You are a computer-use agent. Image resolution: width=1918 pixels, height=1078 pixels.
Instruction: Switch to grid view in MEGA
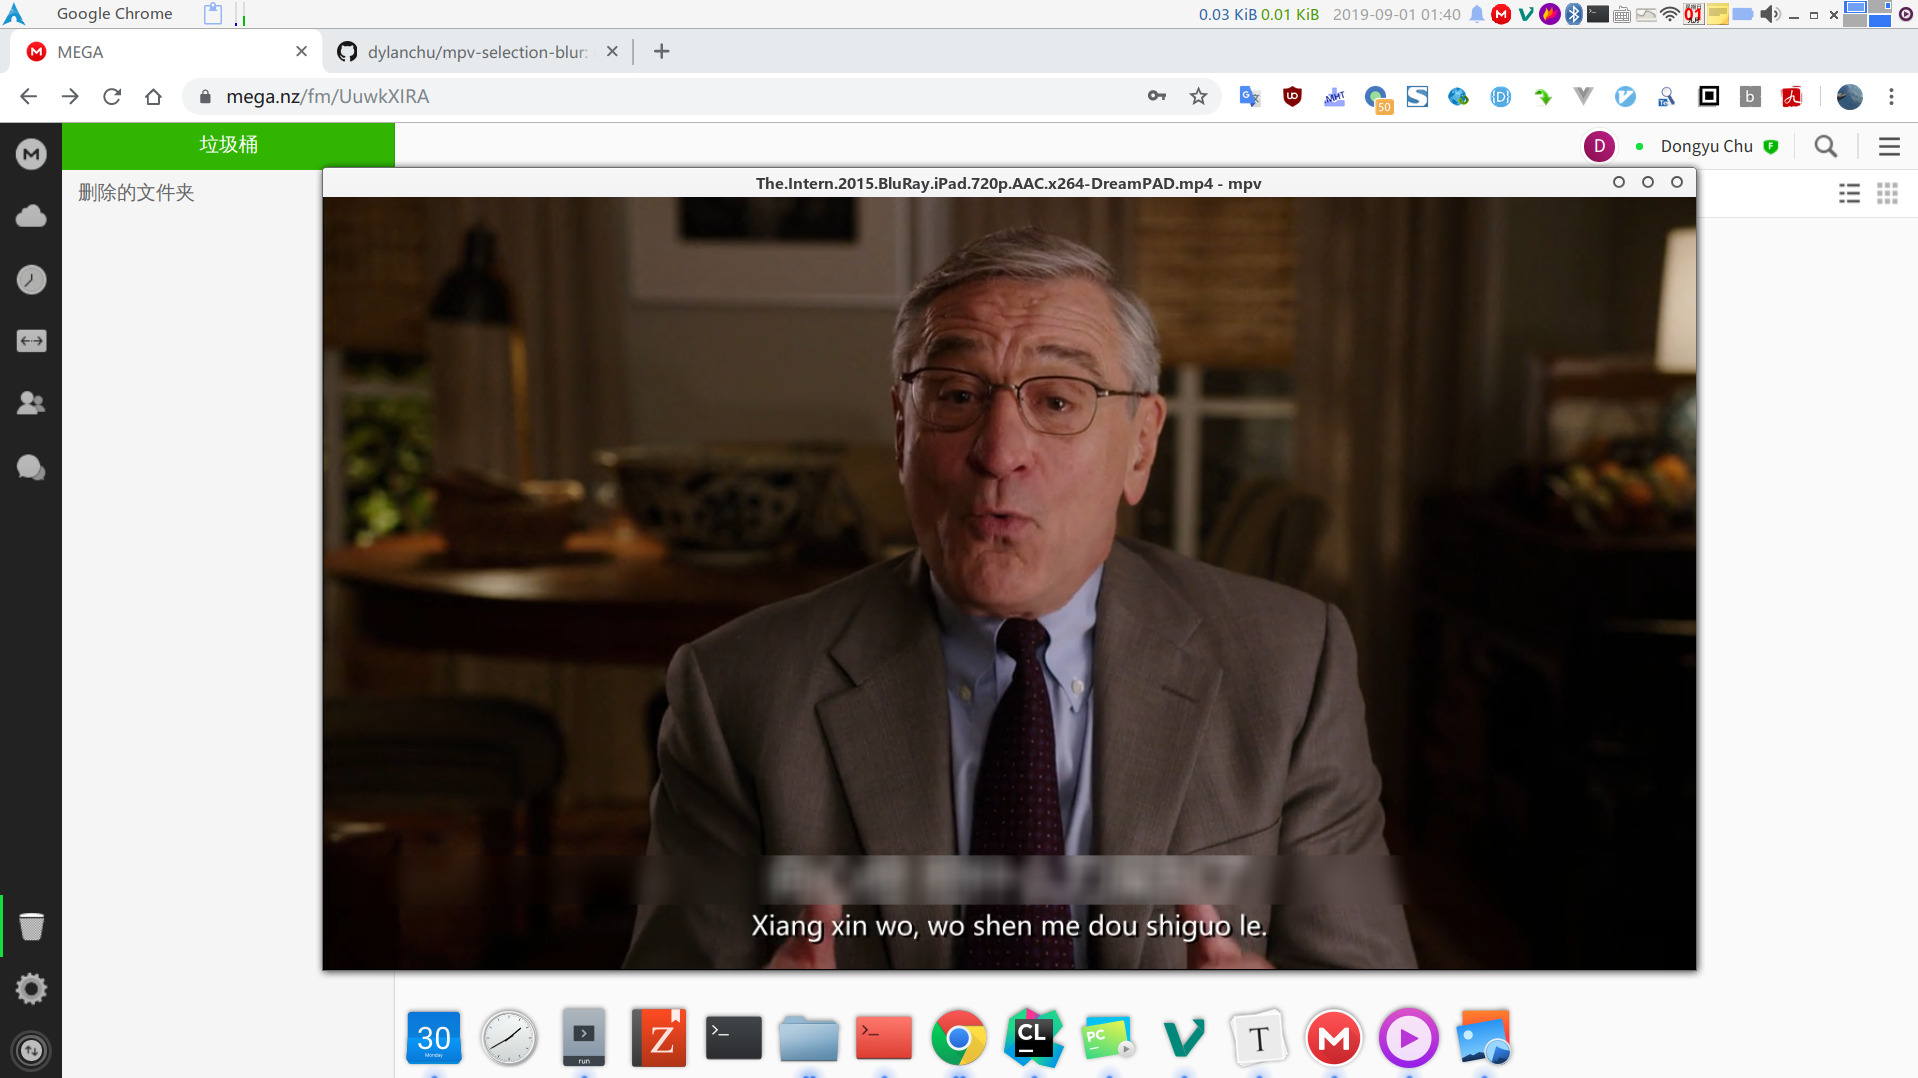(1887, 193)
